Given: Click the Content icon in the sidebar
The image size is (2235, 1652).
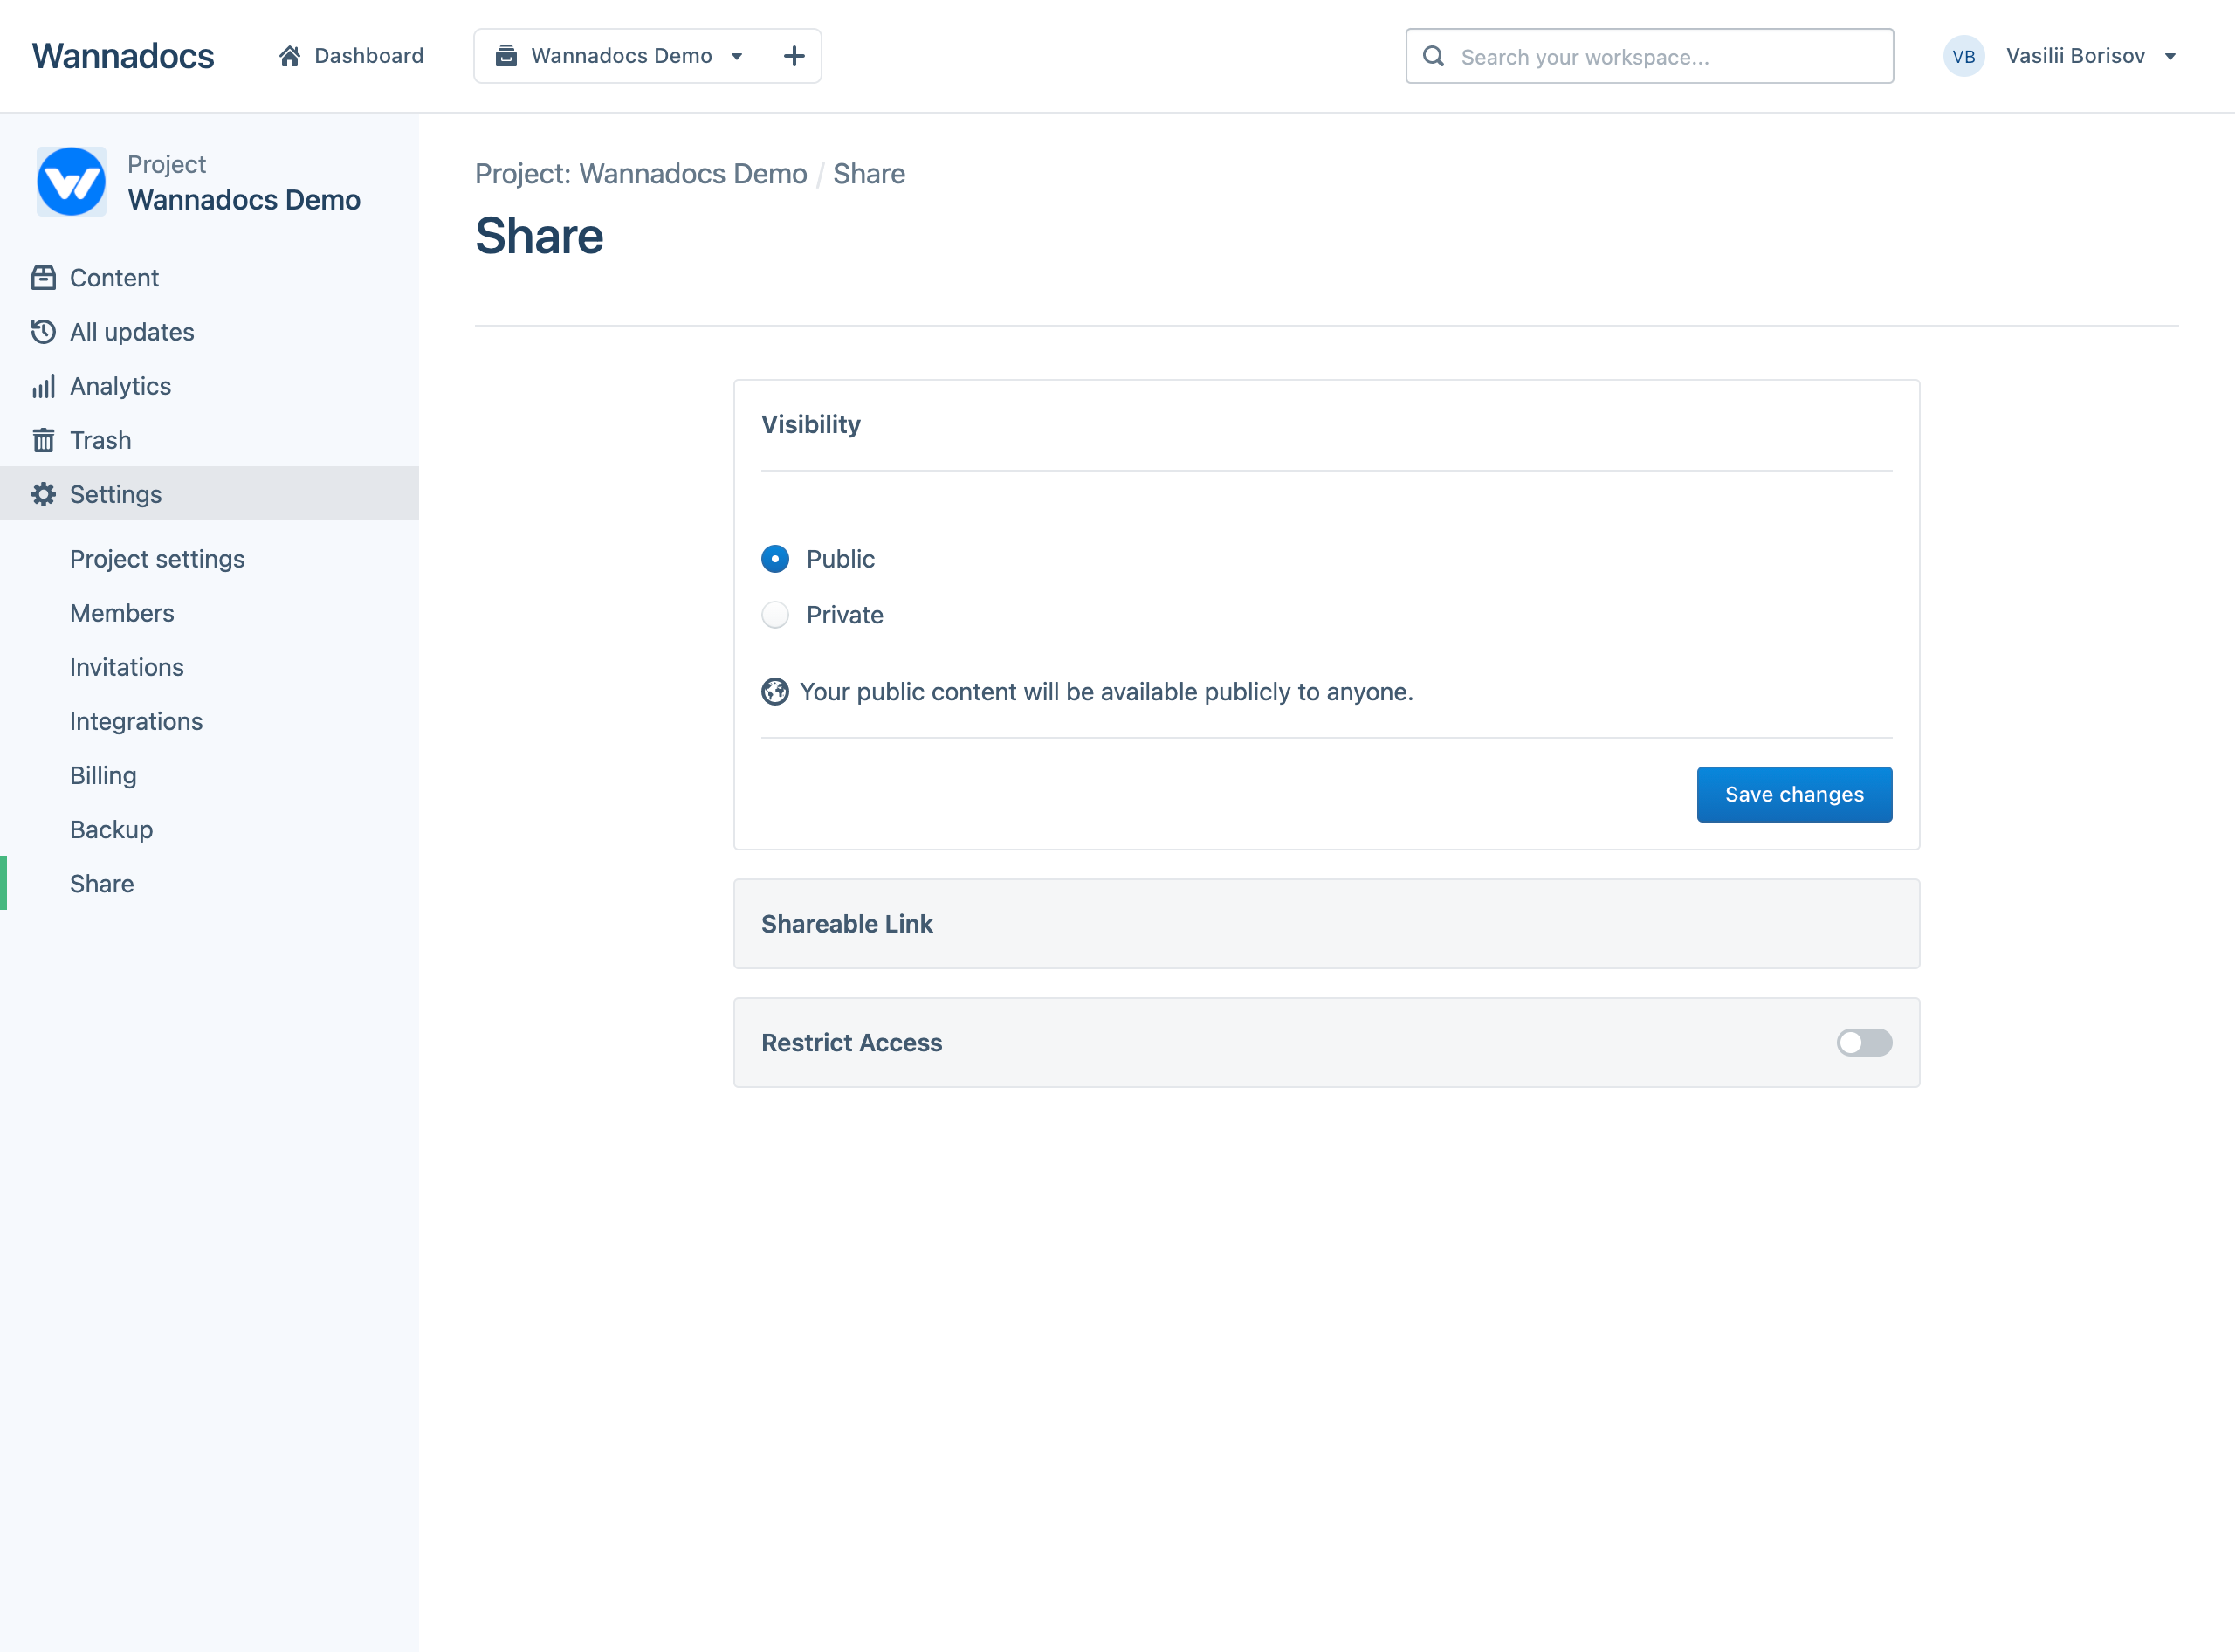Looking at the screenshot, I should coord(43,278).
